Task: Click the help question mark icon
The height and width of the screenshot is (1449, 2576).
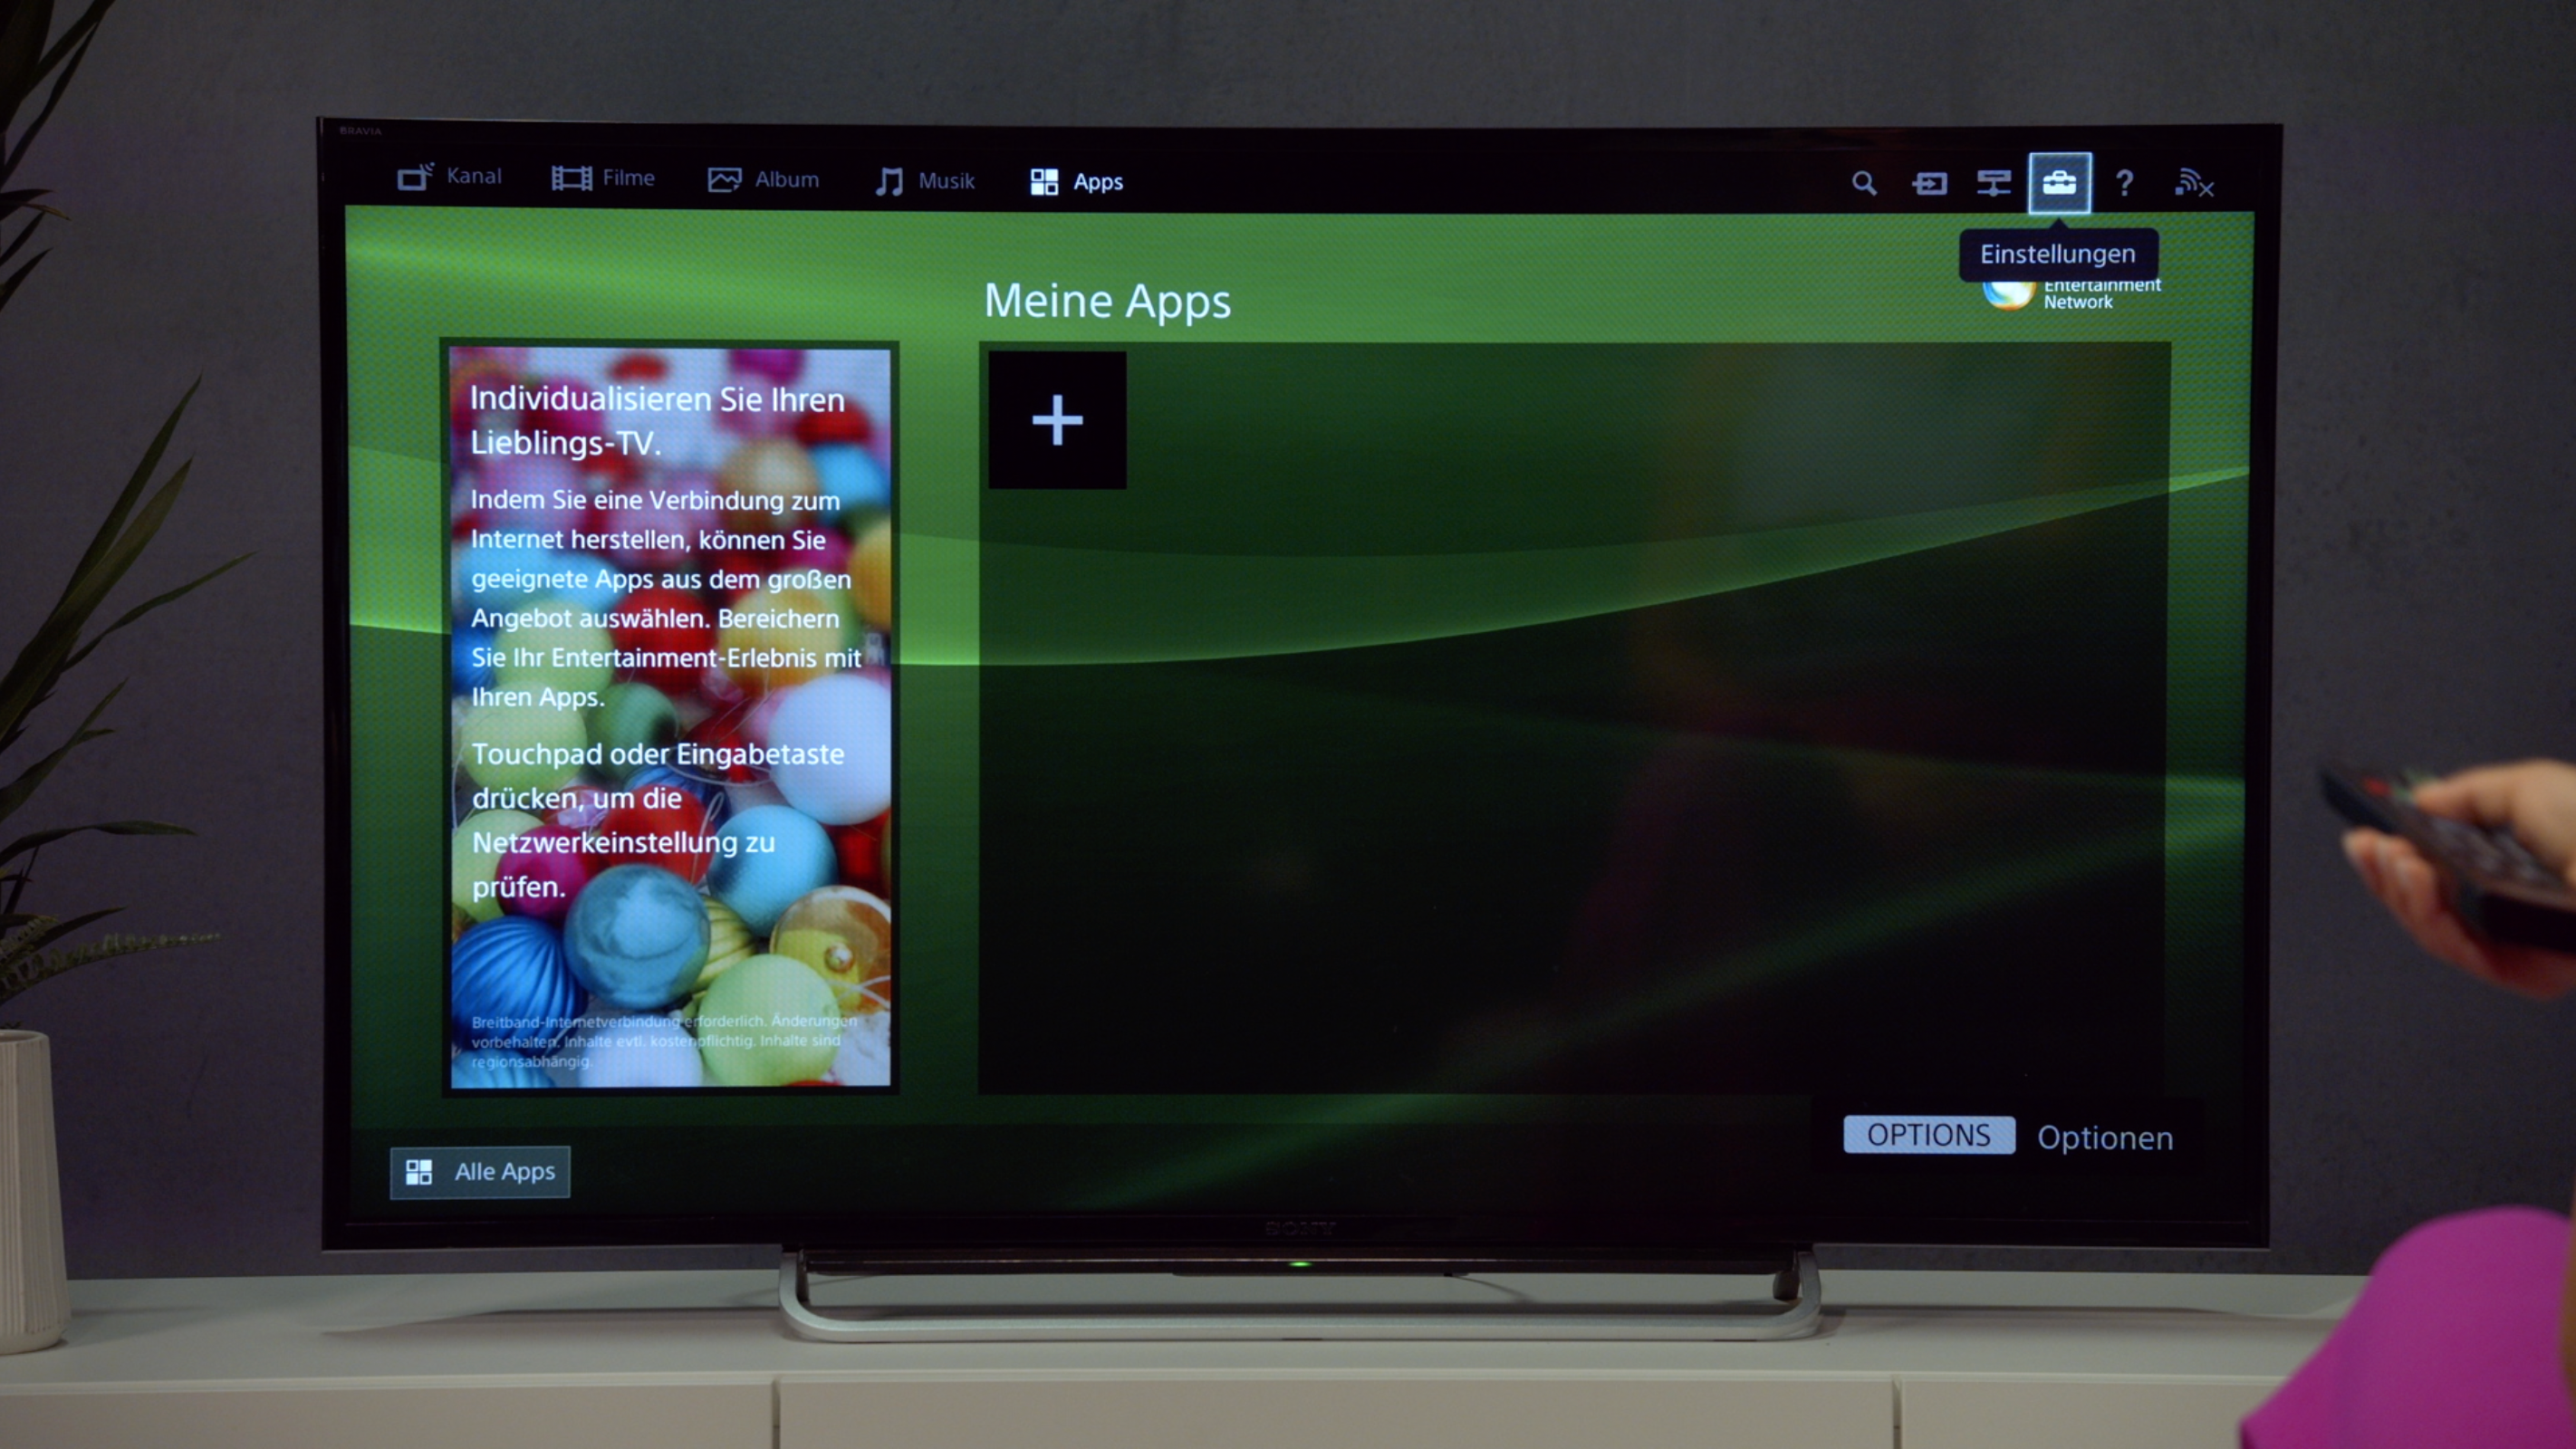Action: (x=2123, y=182)
